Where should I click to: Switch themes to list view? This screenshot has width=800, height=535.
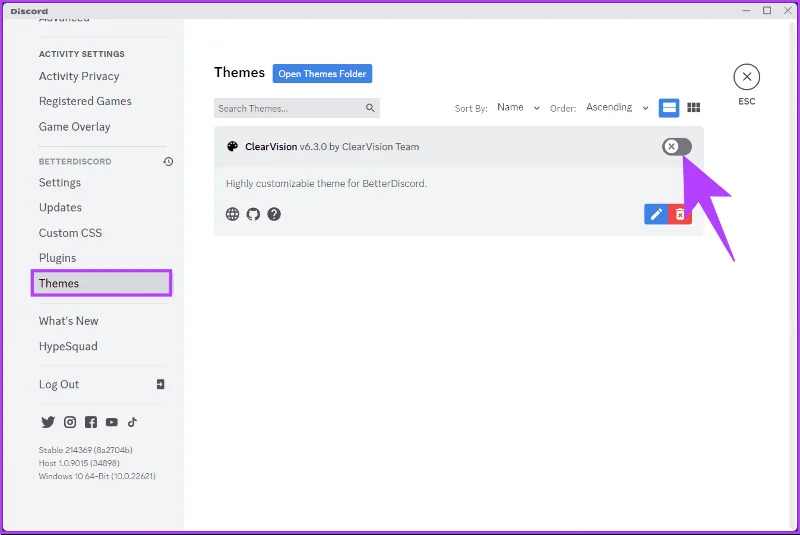point(669,108)
